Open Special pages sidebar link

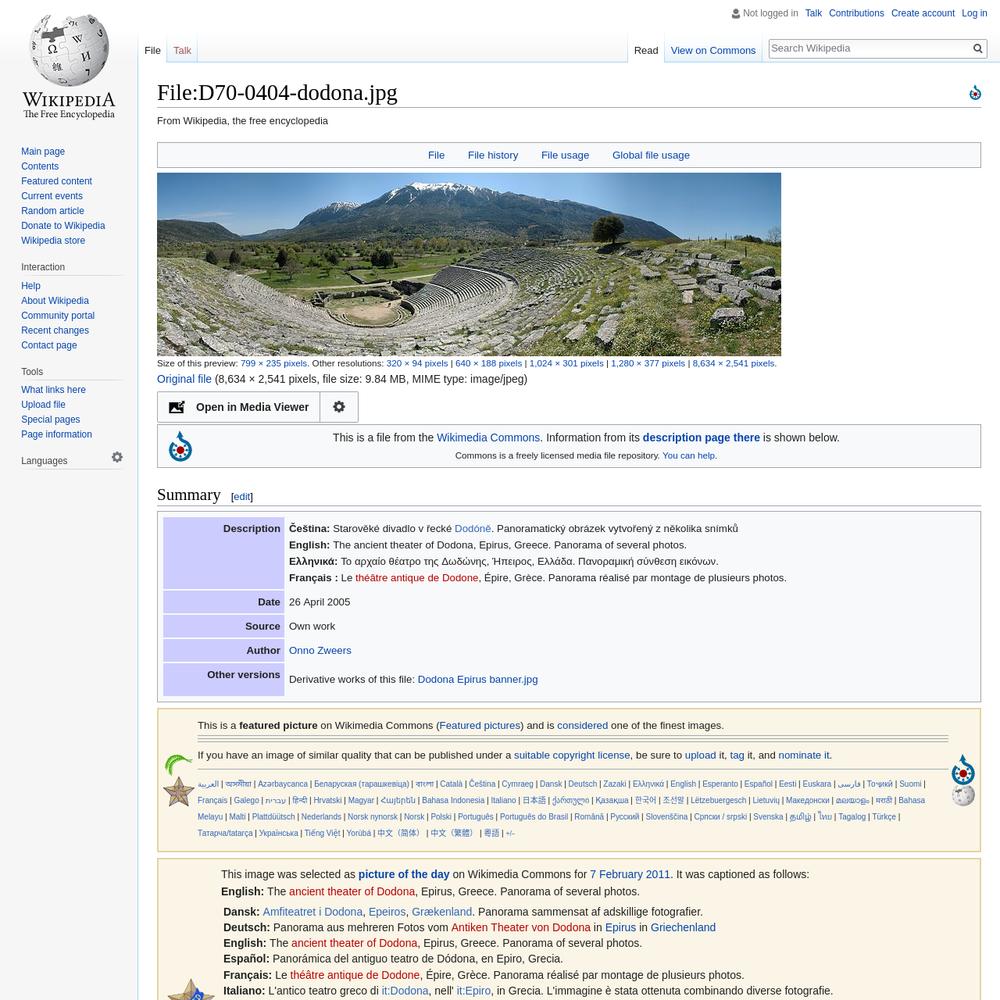click(50, 420)
